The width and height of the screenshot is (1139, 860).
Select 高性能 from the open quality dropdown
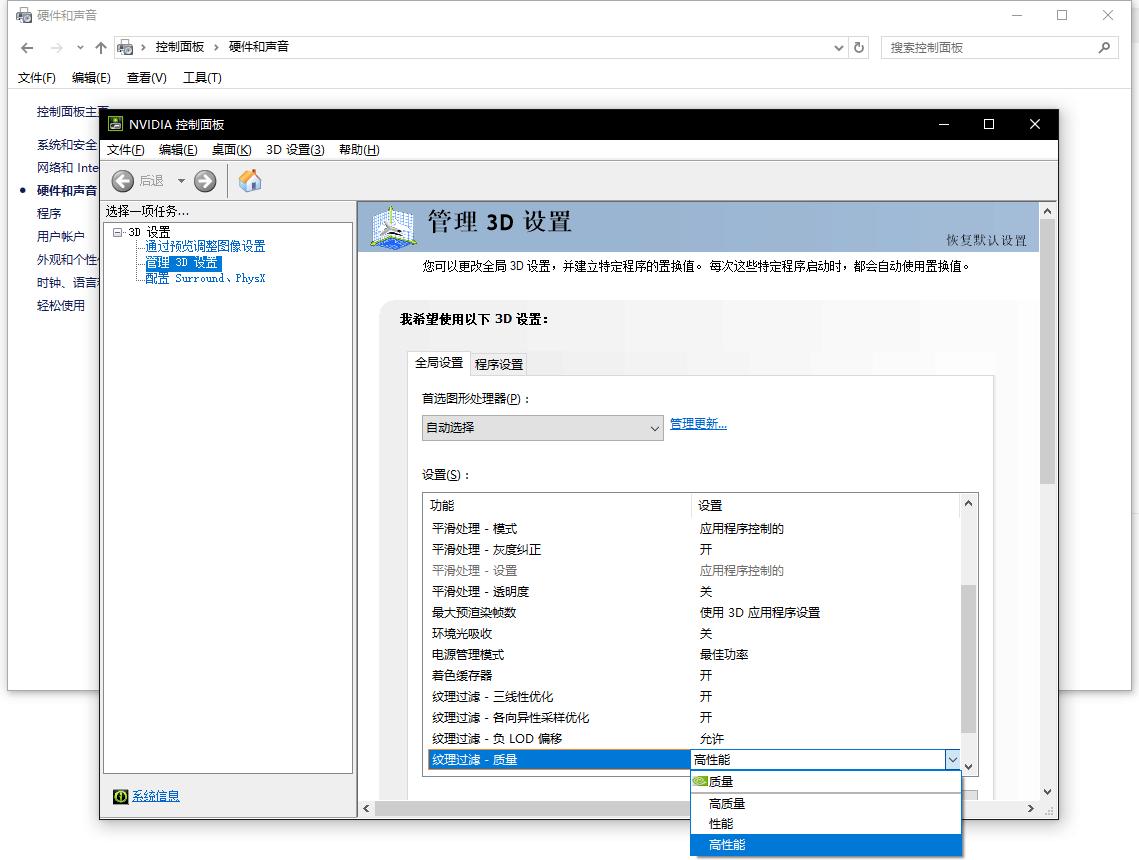(x=726, y=844)
